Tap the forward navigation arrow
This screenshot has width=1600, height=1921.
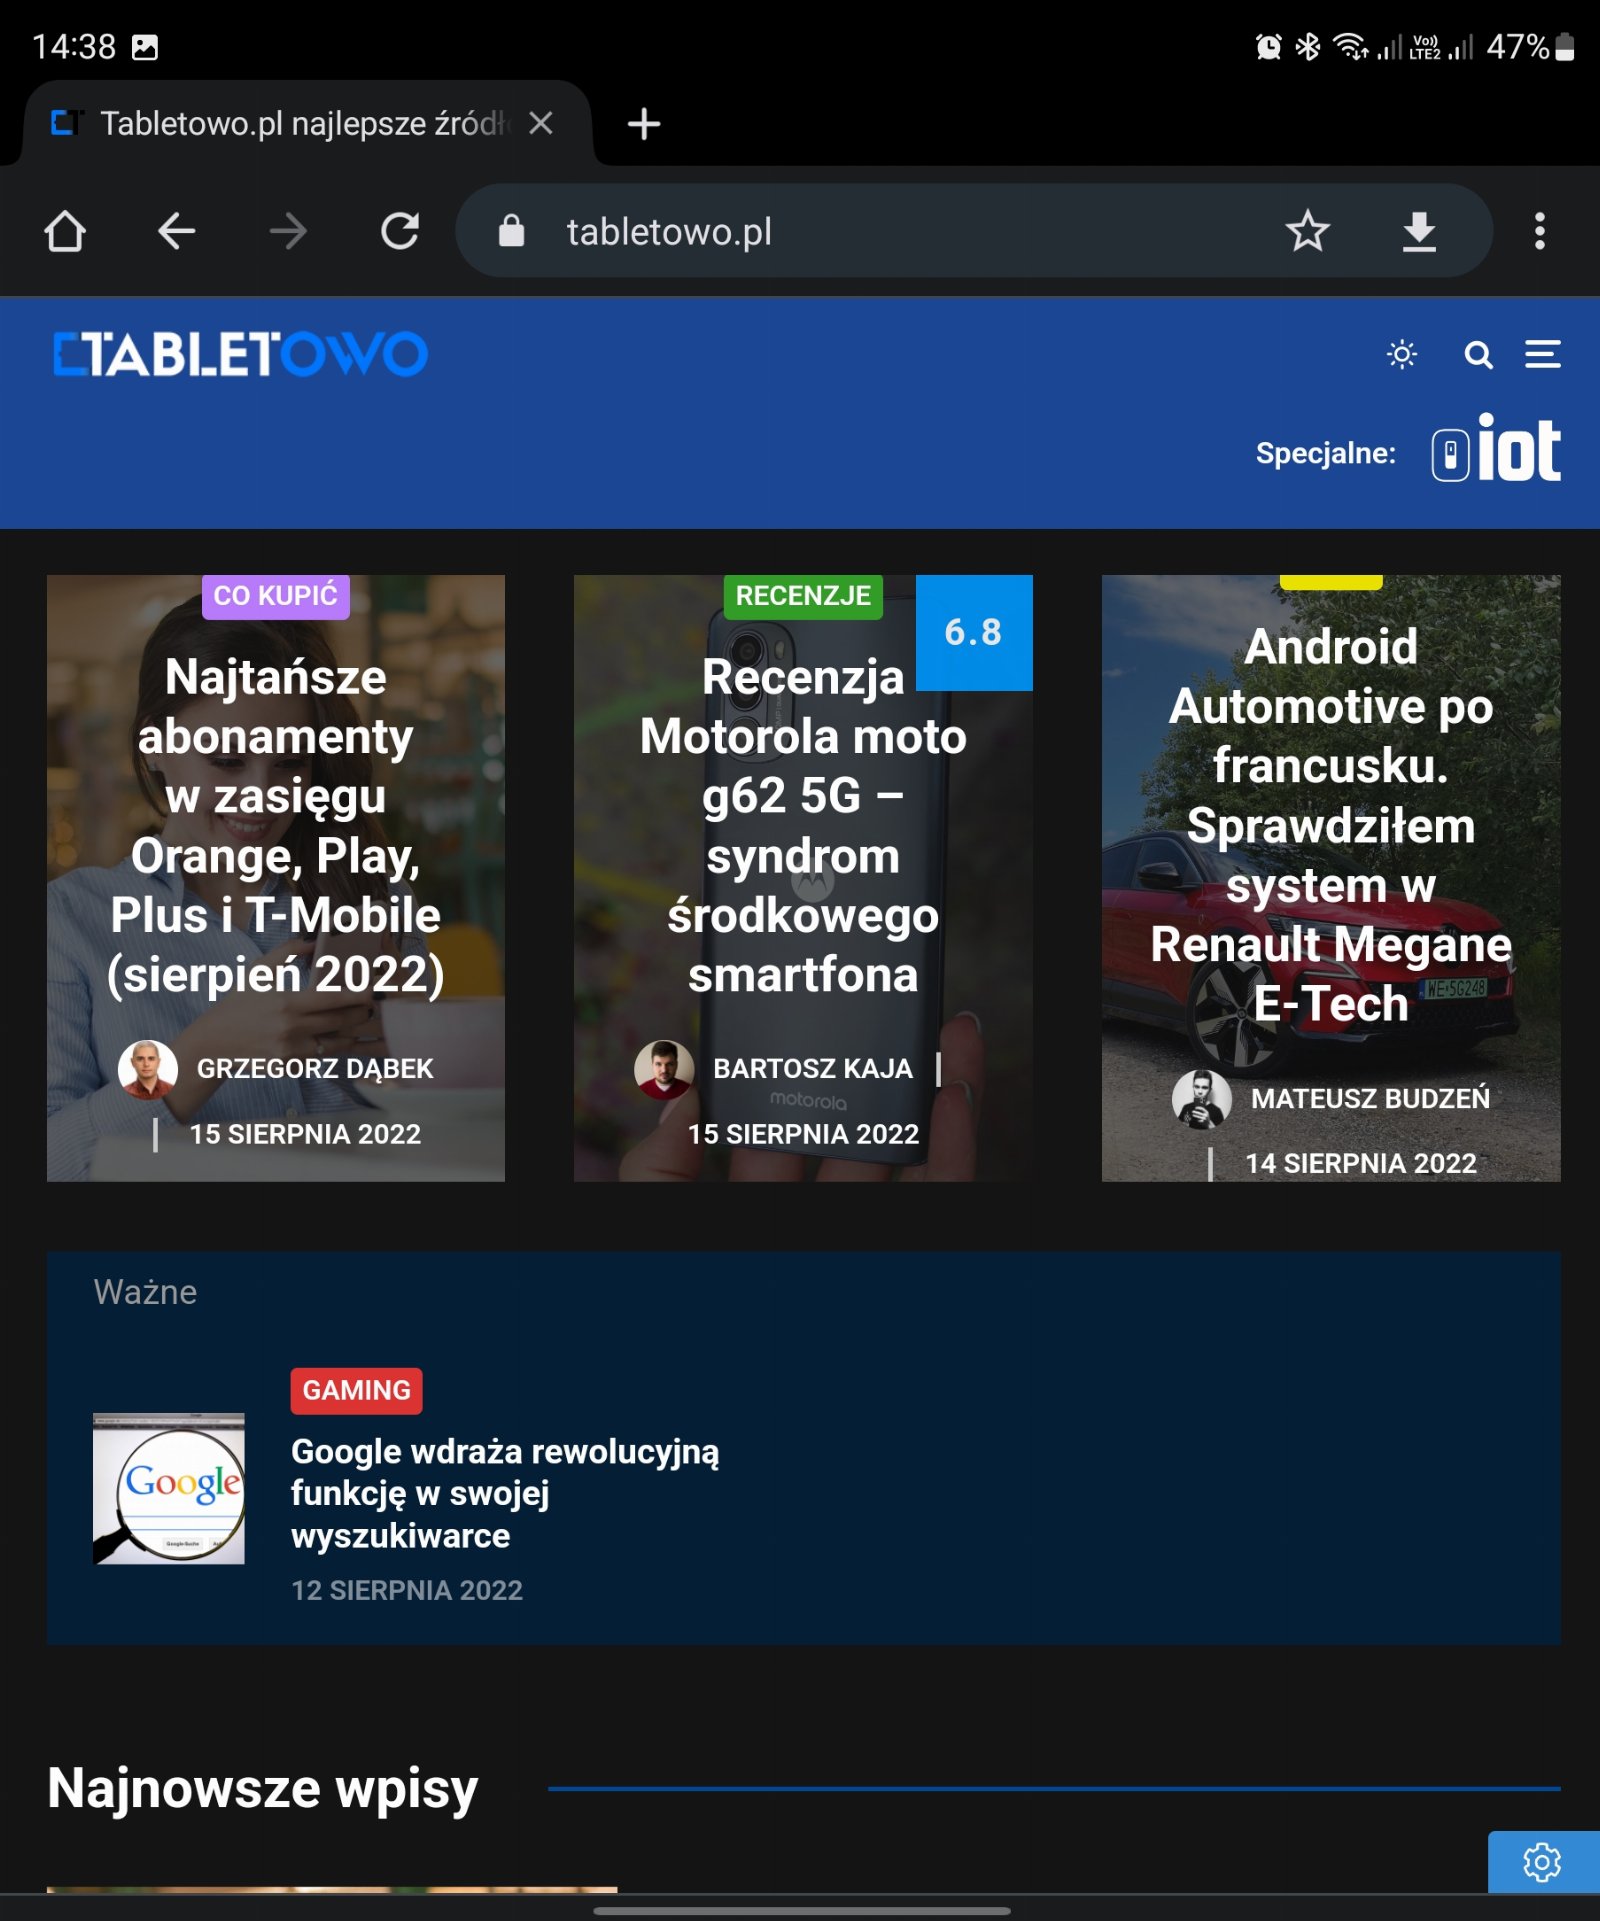[x=288, y=231]
